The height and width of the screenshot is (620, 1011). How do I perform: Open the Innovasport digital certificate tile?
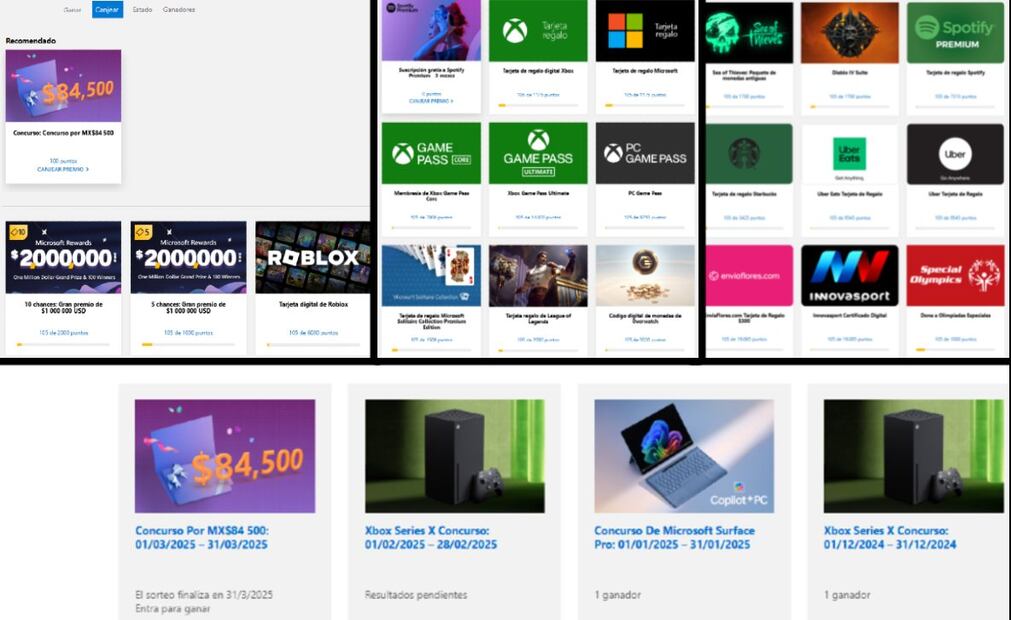tap(849, 275)
